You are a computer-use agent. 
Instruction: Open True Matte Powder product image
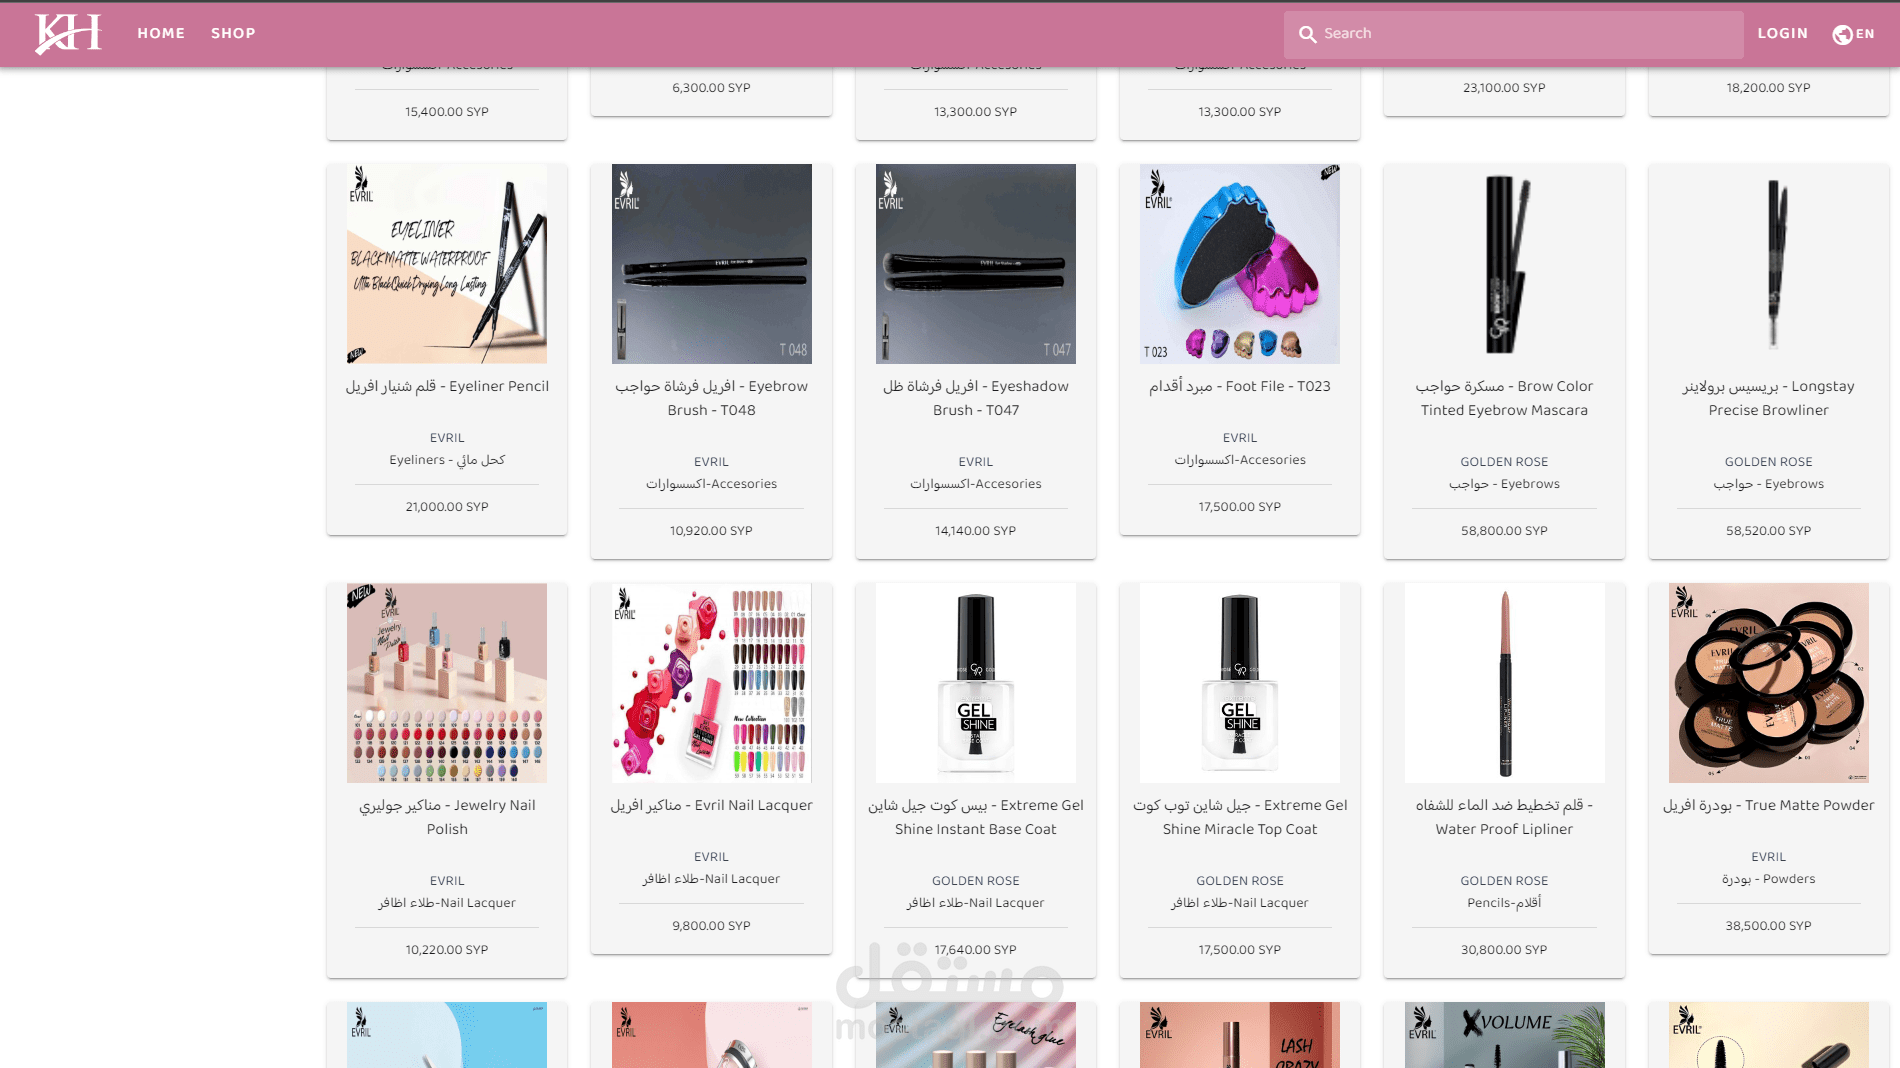click(x=1768, y=683)
